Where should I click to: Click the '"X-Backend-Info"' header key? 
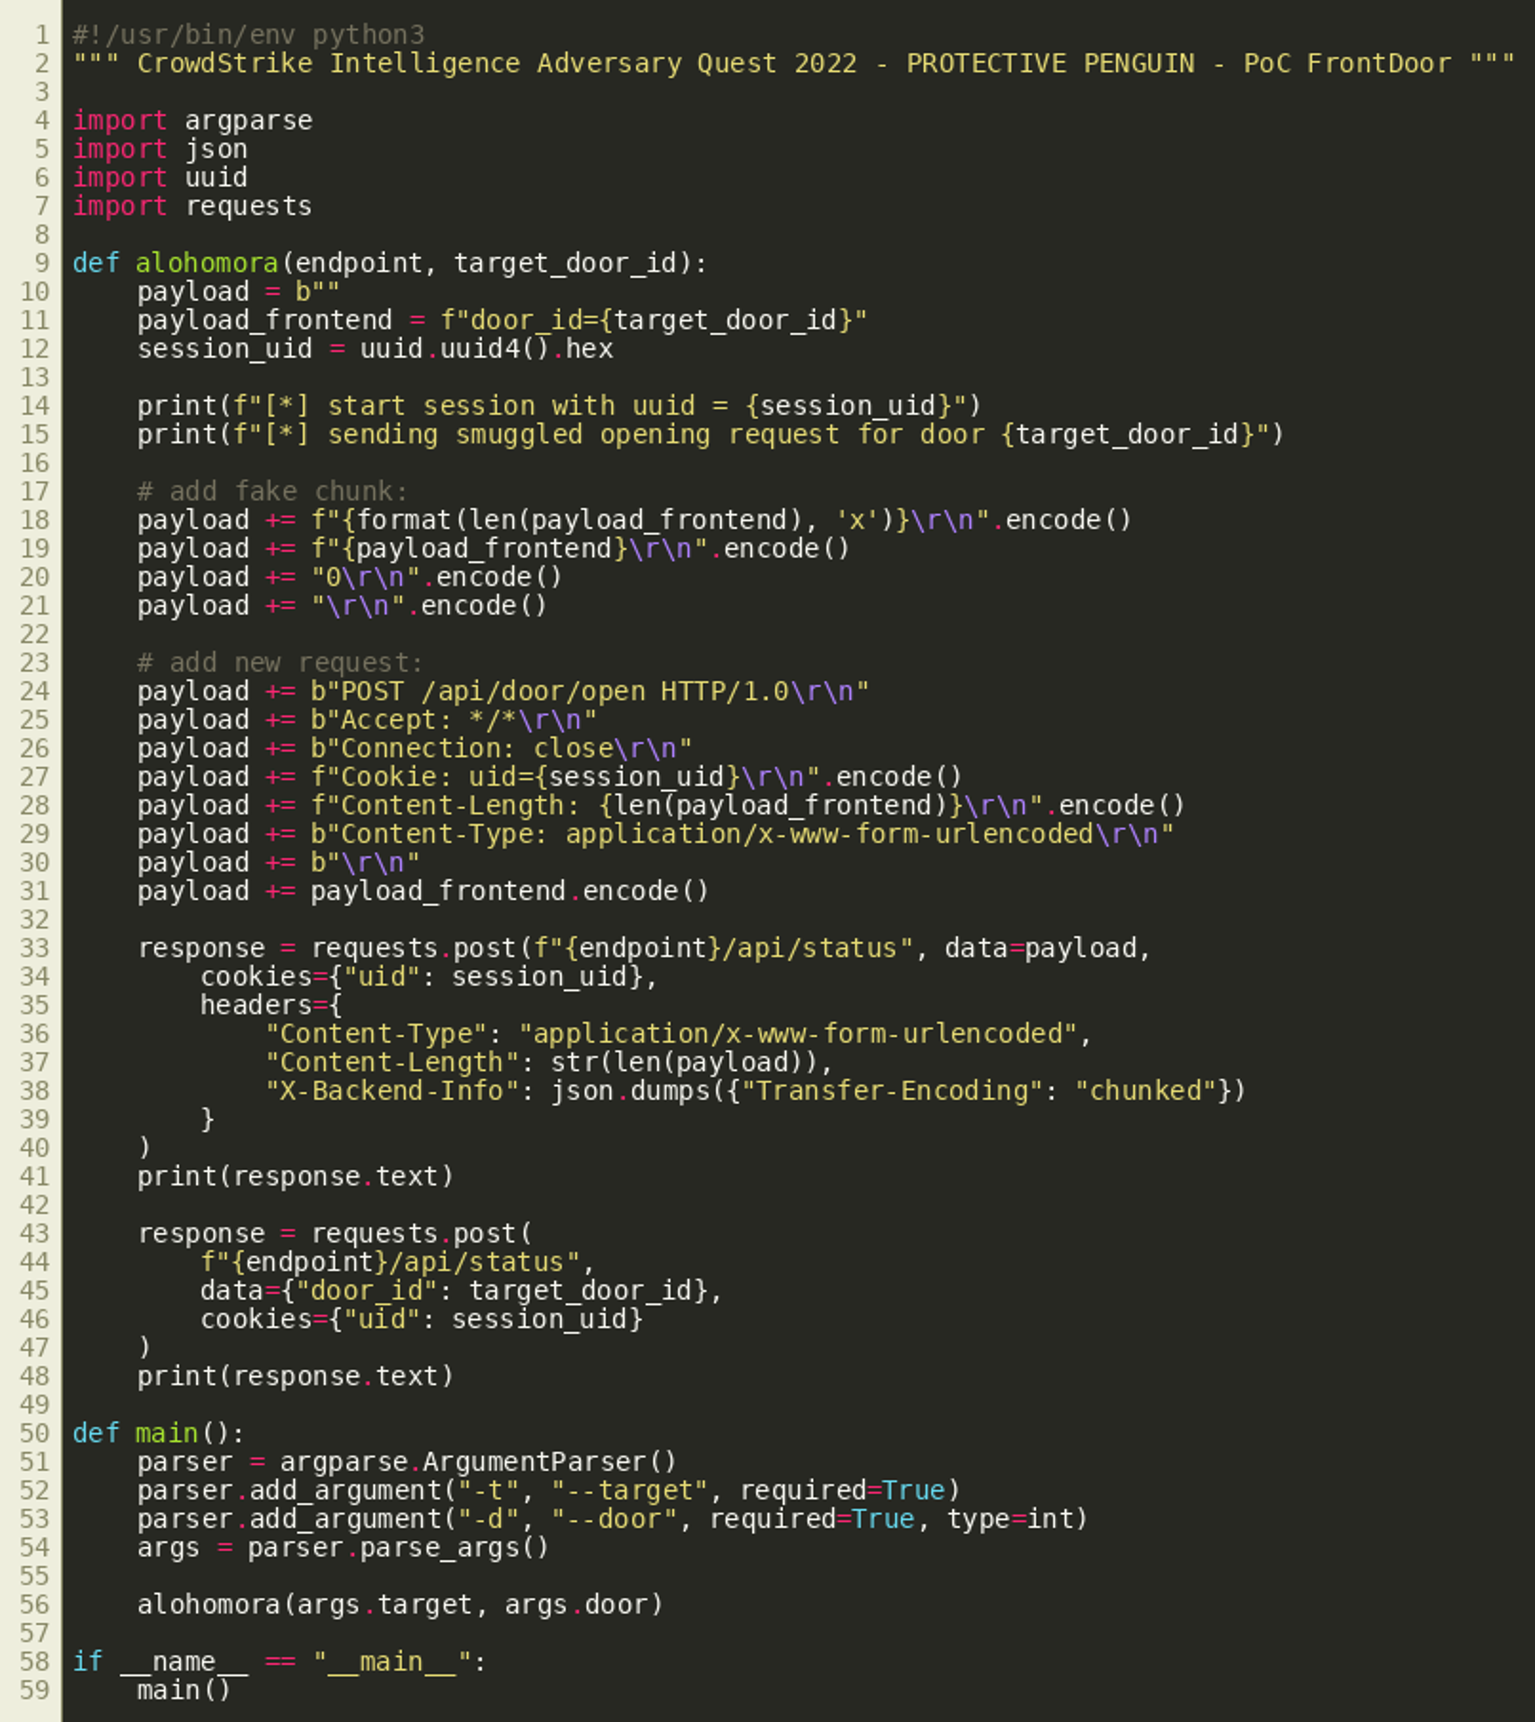391,1091
